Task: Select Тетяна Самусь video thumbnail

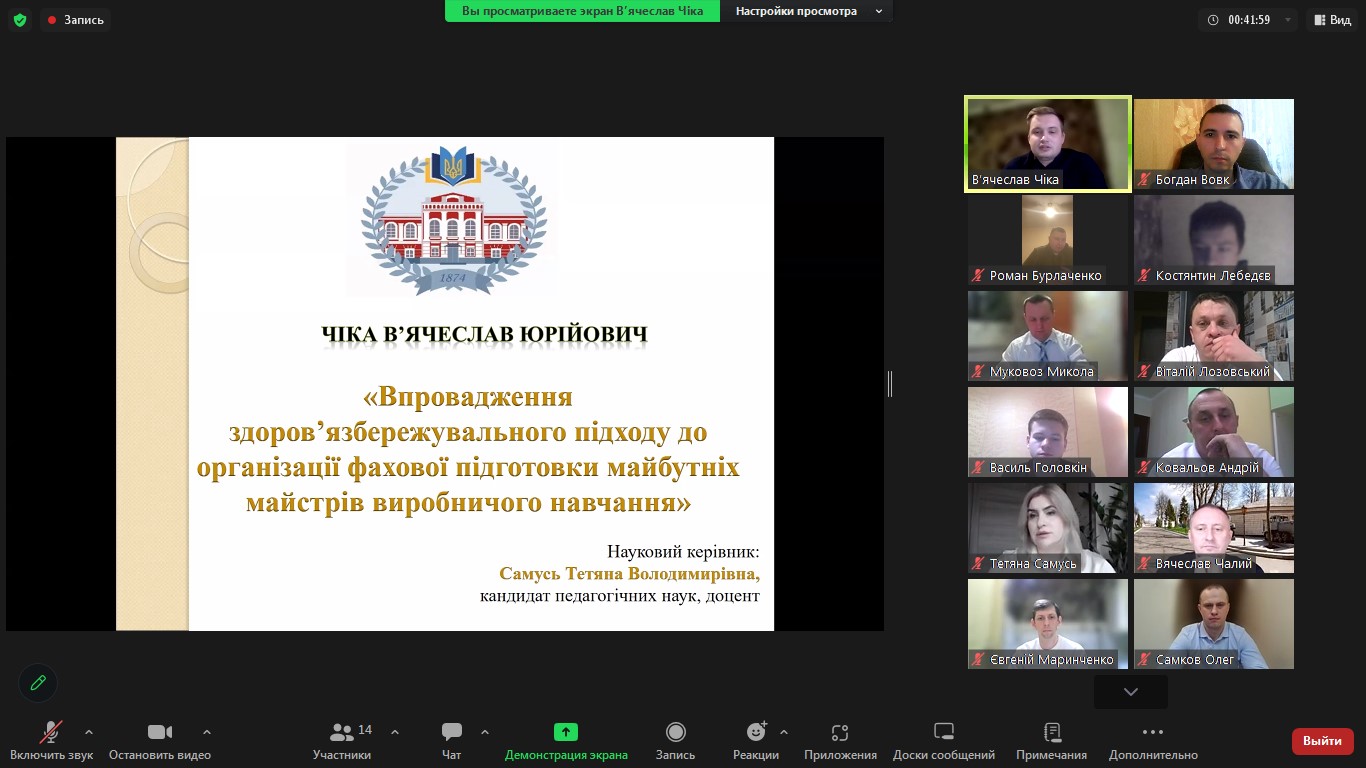Action: [1047, 528]
